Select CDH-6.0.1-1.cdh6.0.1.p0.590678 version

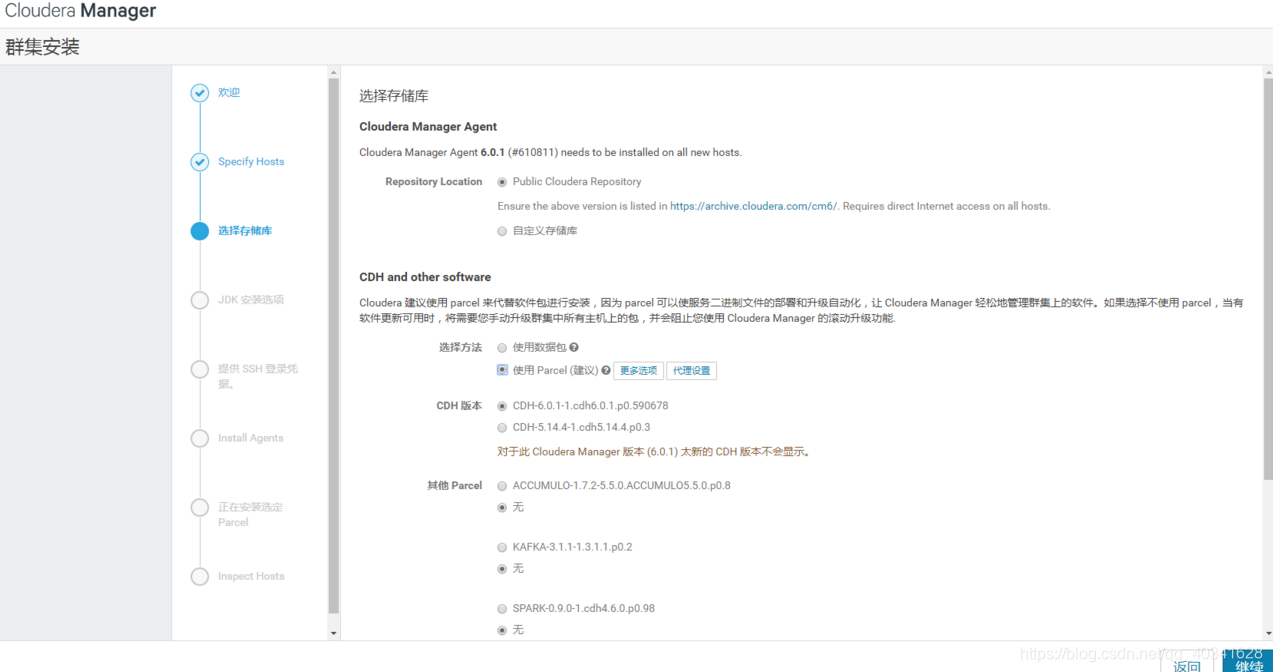tap(502, 406)
